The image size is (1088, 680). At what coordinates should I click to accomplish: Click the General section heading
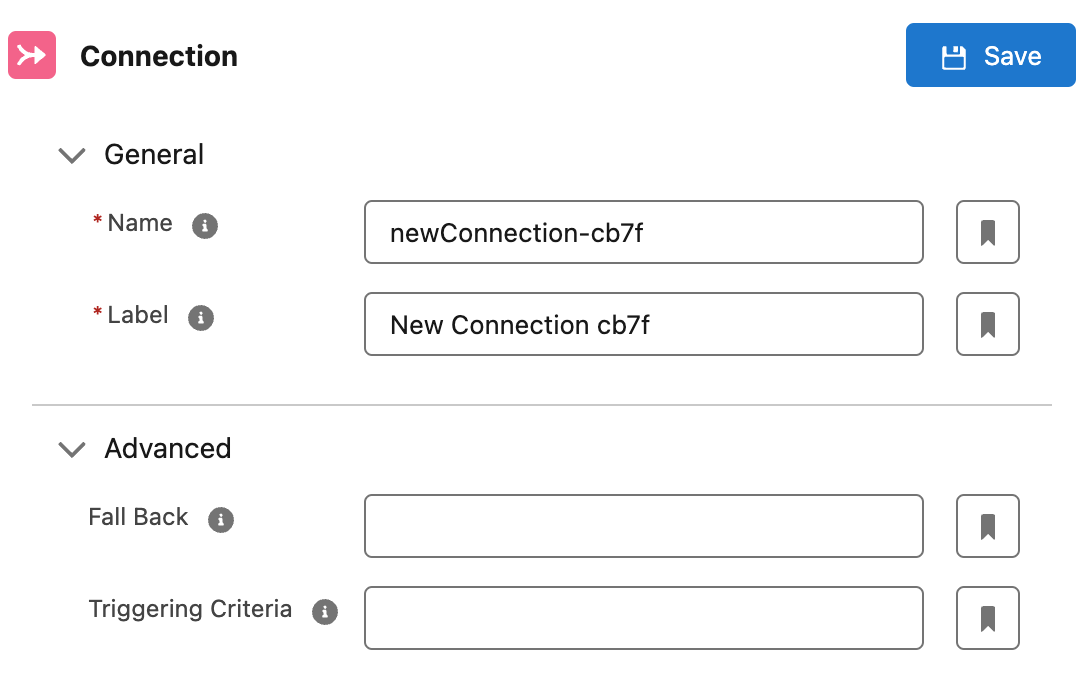coord(154,155)
